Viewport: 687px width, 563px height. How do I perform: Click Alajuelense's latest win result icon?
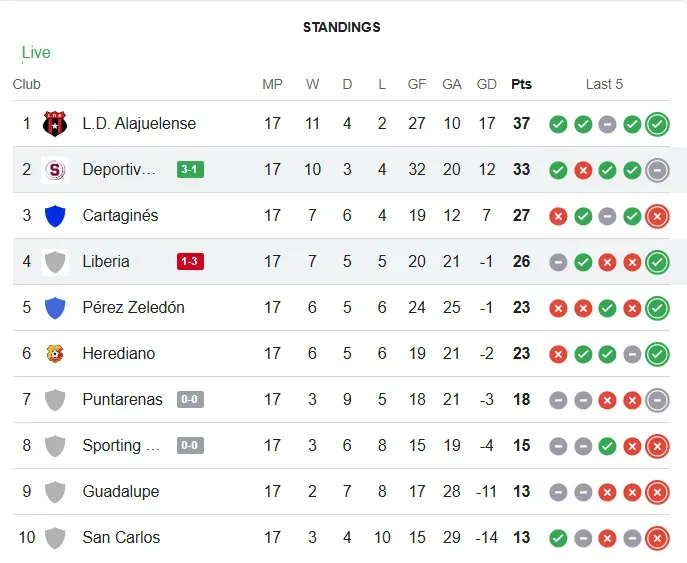[x=657, y=124]
